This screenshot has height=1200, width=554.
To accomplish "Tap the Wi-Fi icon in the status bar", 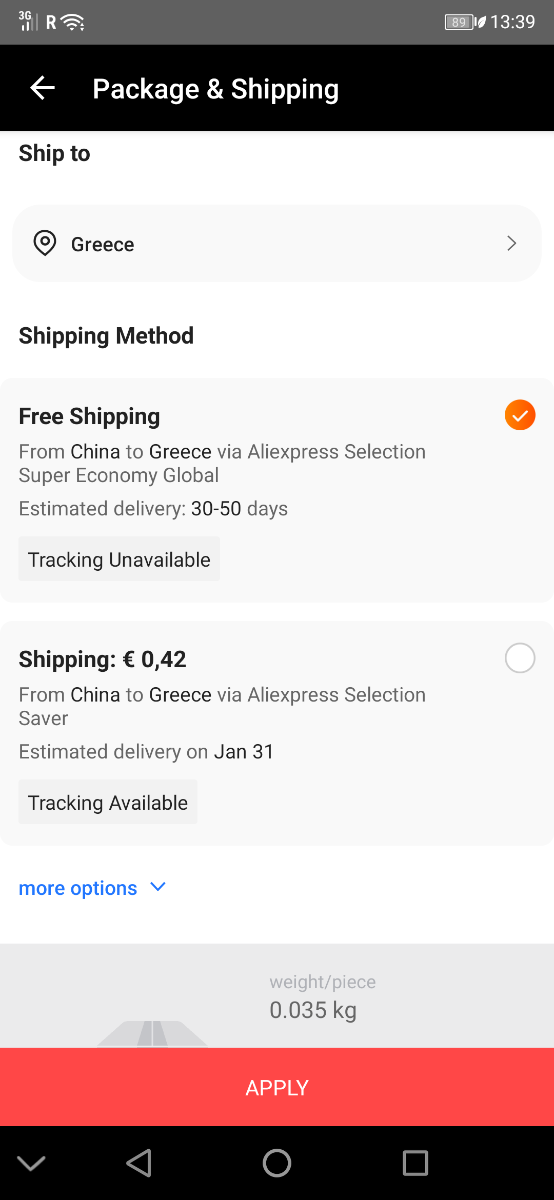I will coord(73,22).
